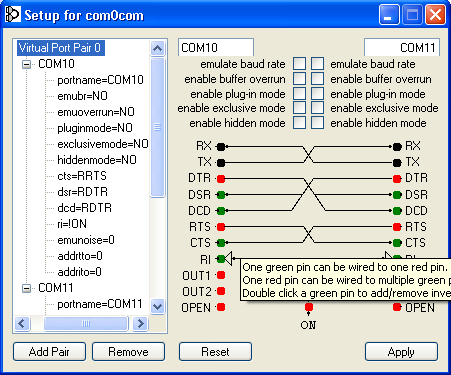
Task: Reset the port pair settings
Action: 215,352
